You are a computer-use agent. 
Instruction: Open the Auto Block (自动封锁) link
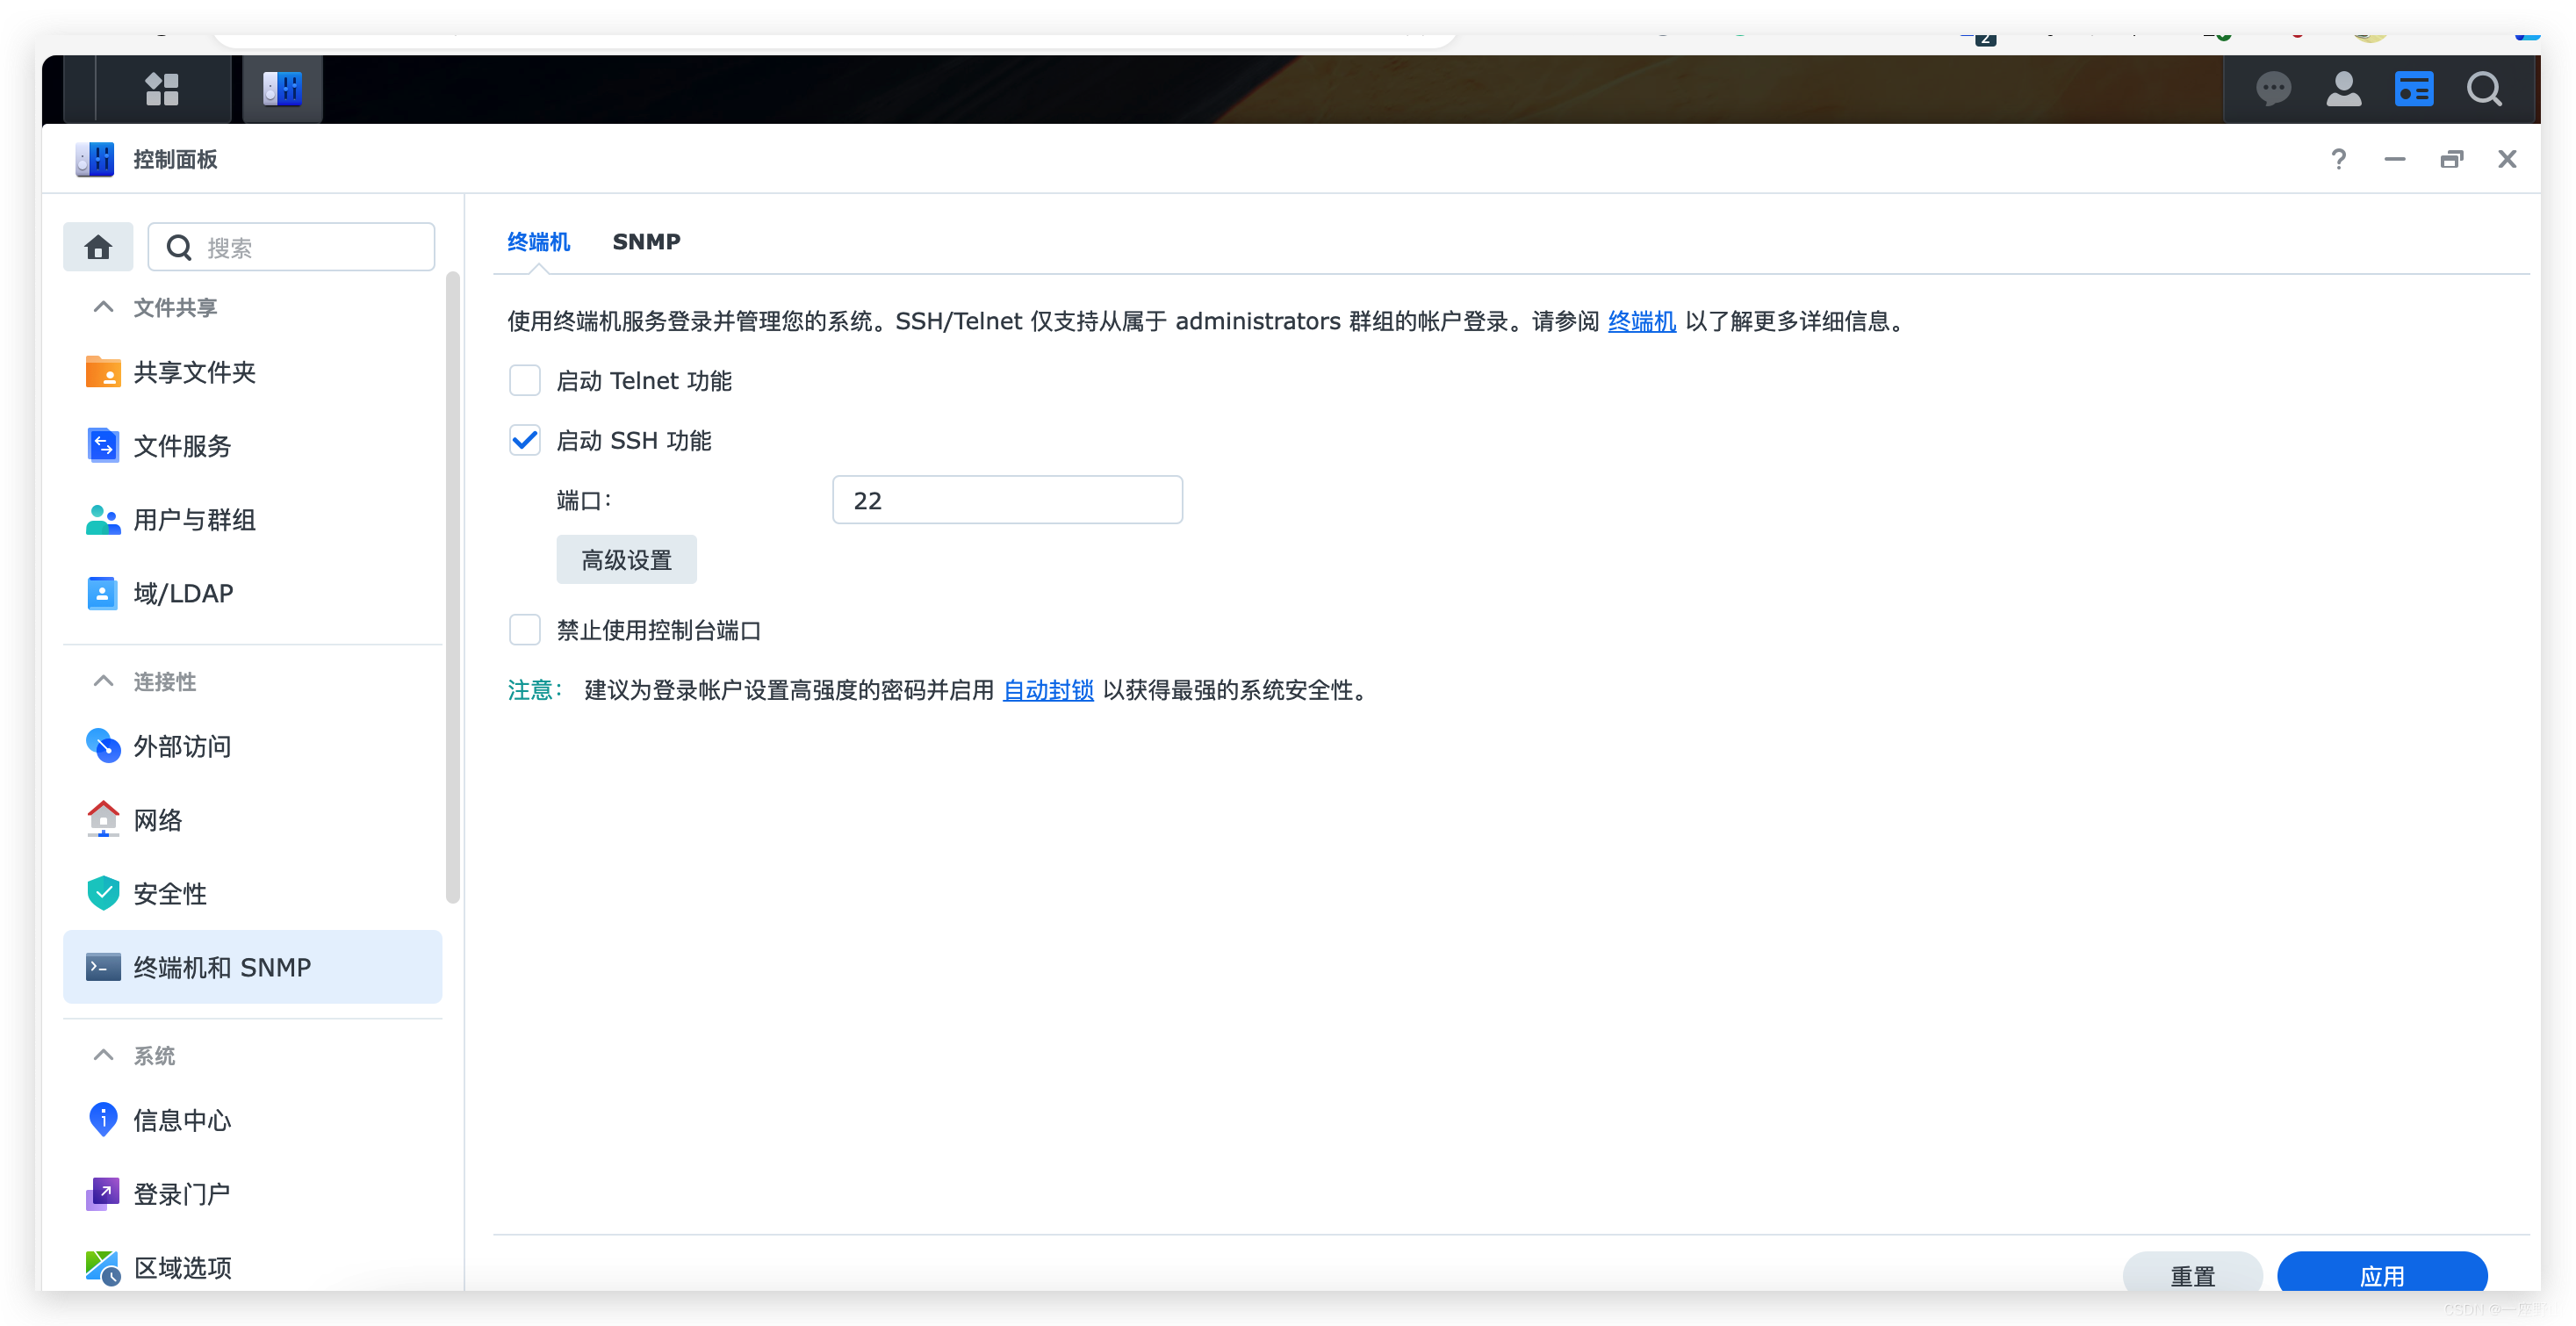(1047, 690)
